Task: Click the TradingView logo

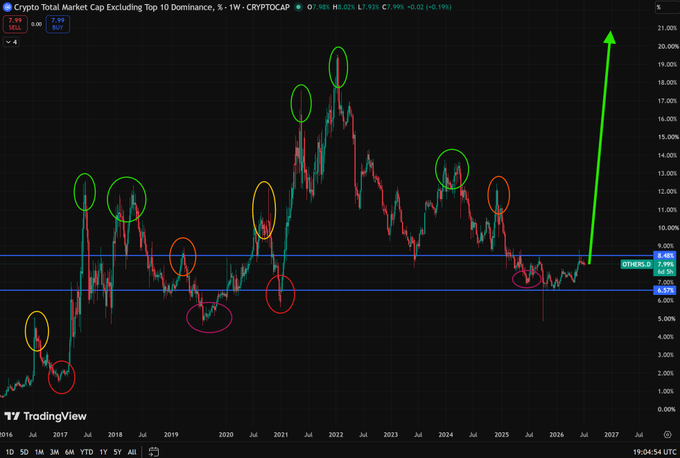Action: tap(46, 416)
